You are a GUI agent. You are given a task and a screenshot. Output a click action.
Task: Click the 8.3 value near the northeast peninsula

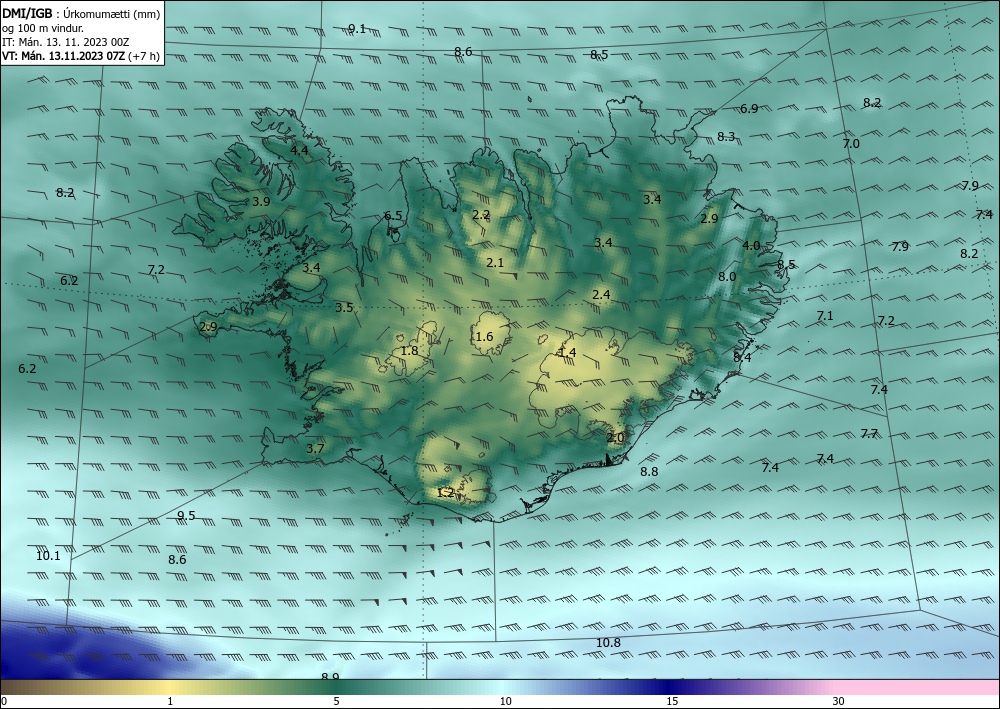pos(726,136)
